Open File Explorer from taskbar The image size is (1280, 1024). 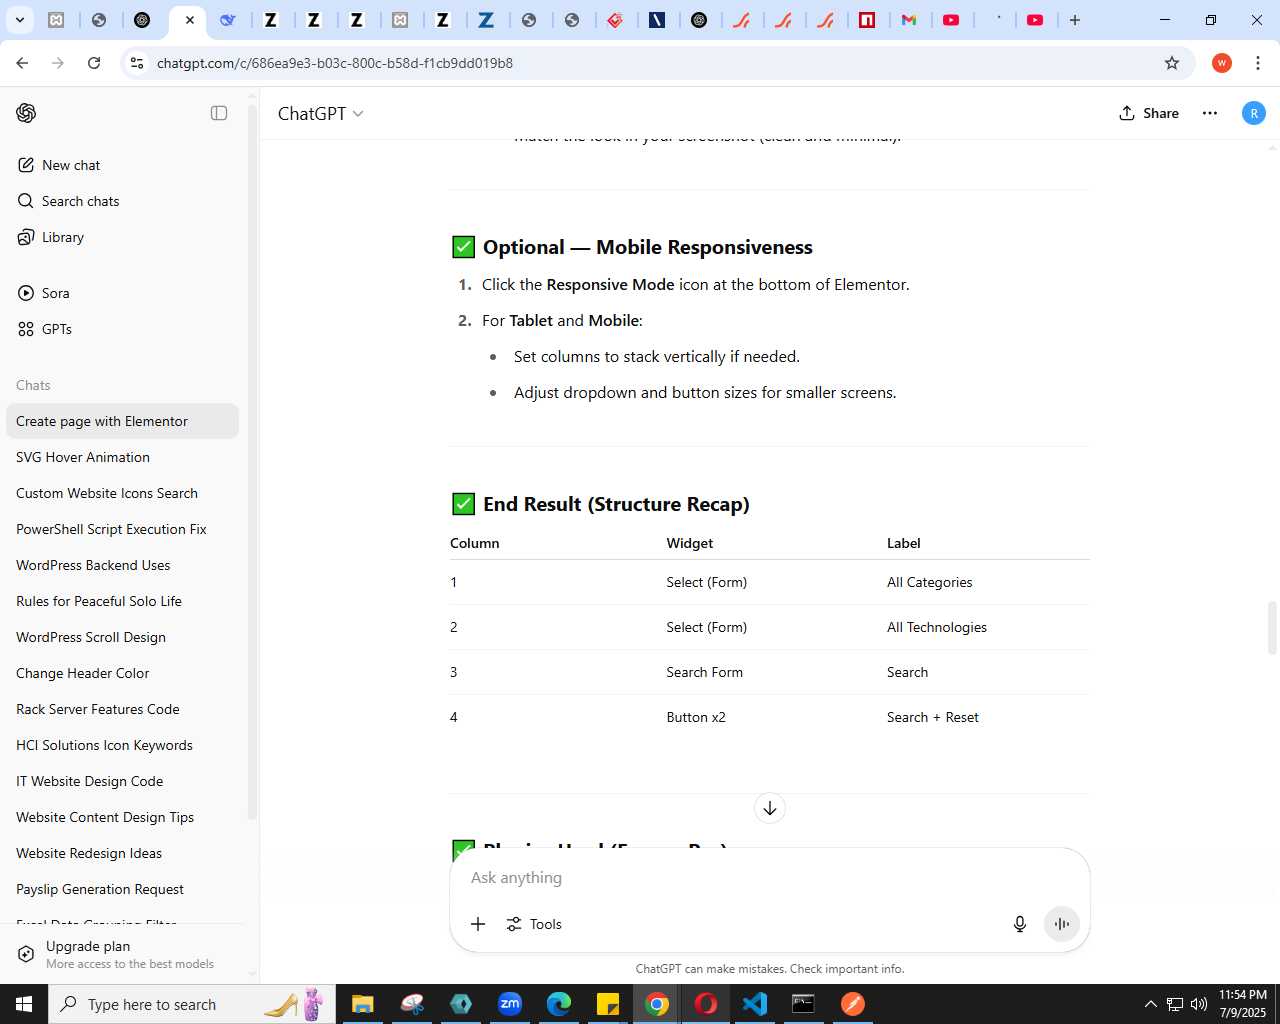tap(362, 1004)
